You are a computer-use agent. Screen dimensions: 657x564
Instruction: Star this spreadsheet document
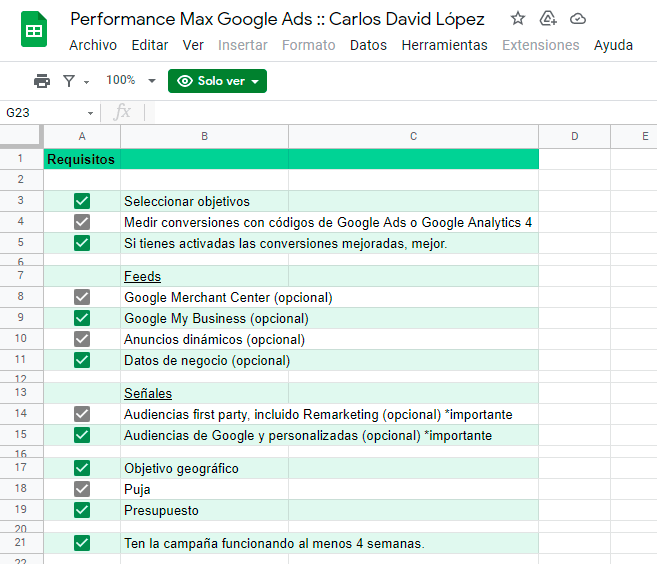(518, 18)
